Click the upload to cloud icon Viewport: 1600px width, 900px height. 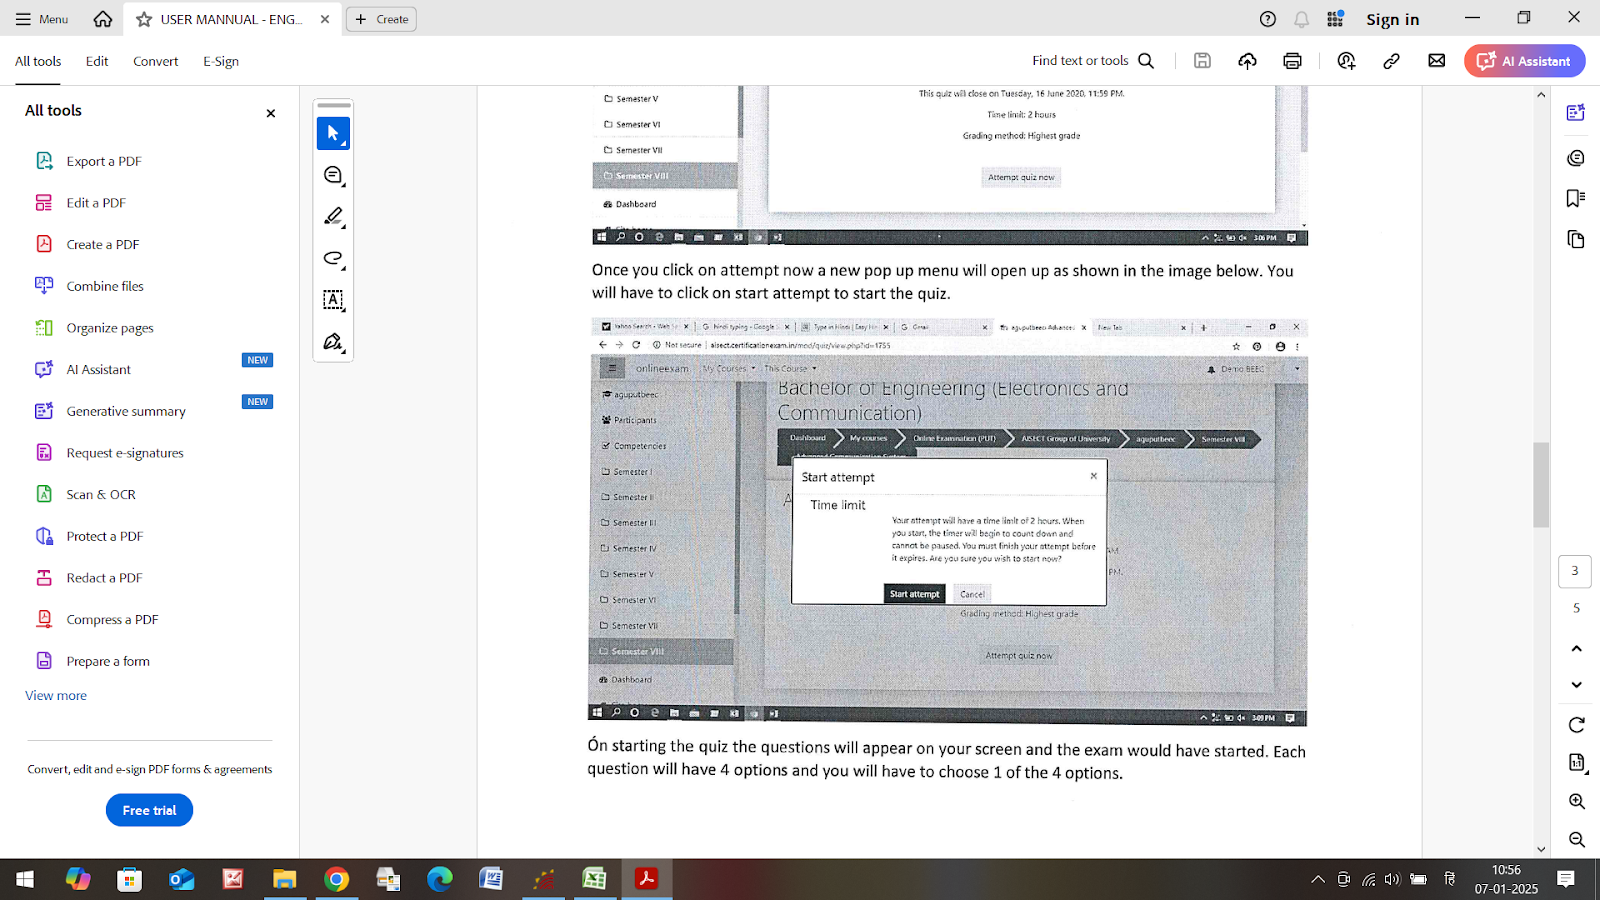click(1247, 61)
